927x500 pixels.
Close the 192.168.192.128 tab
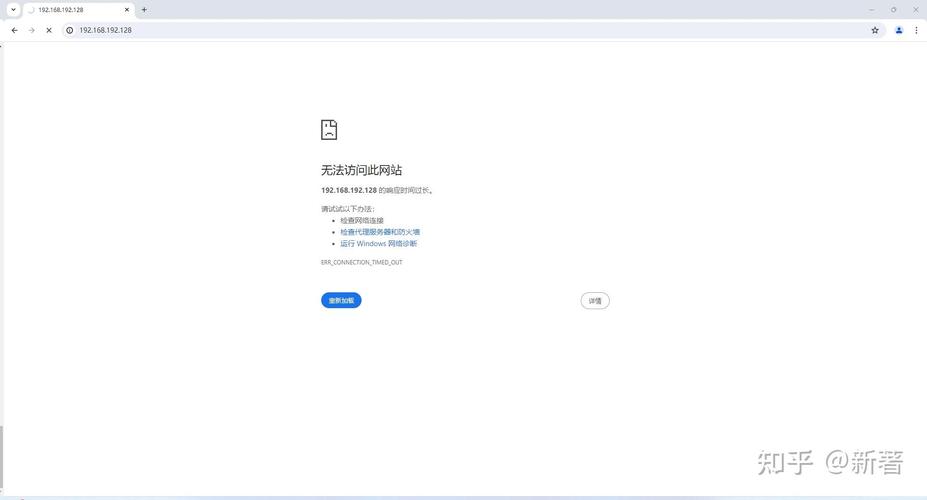(x=127, y=10)
